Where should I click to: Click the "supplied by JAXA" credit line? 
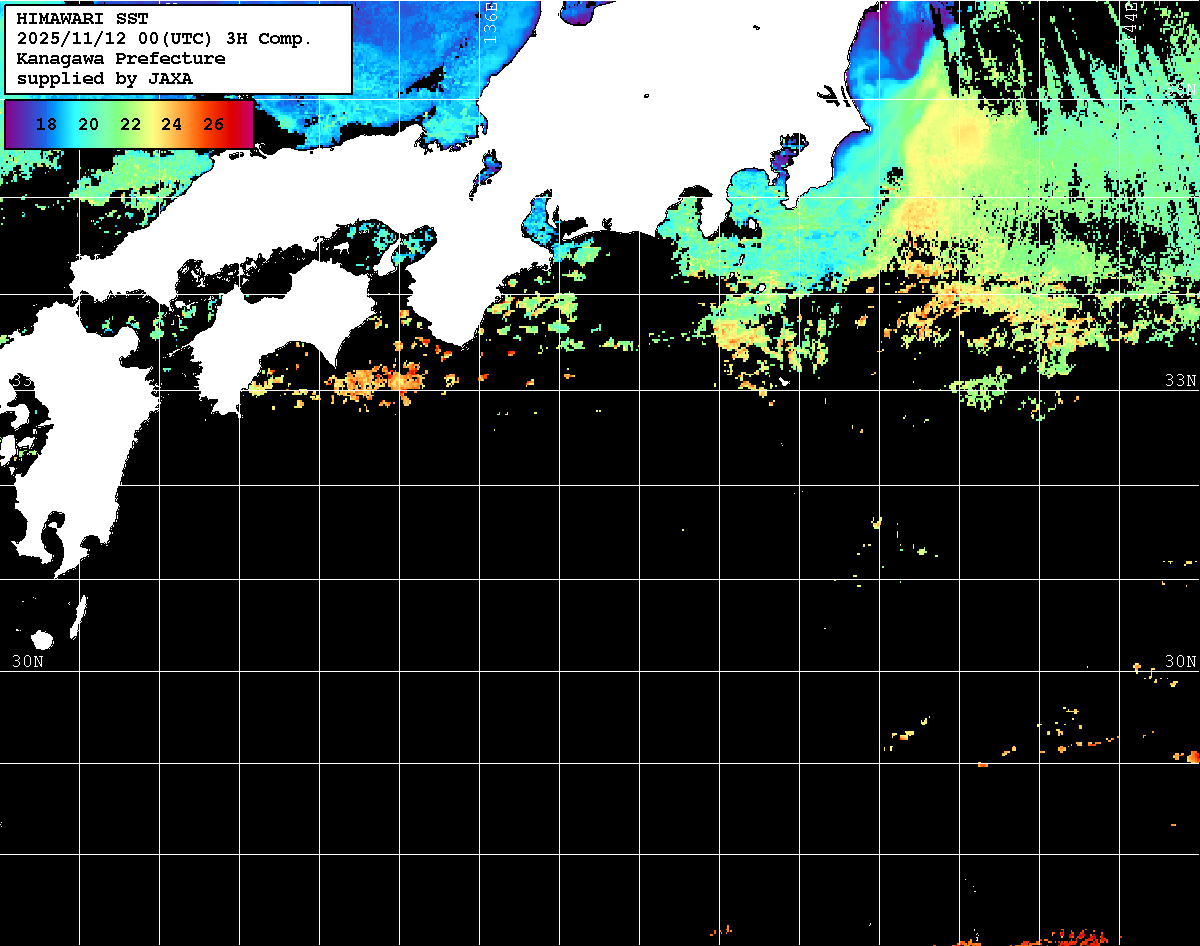[x=105, y=78]
